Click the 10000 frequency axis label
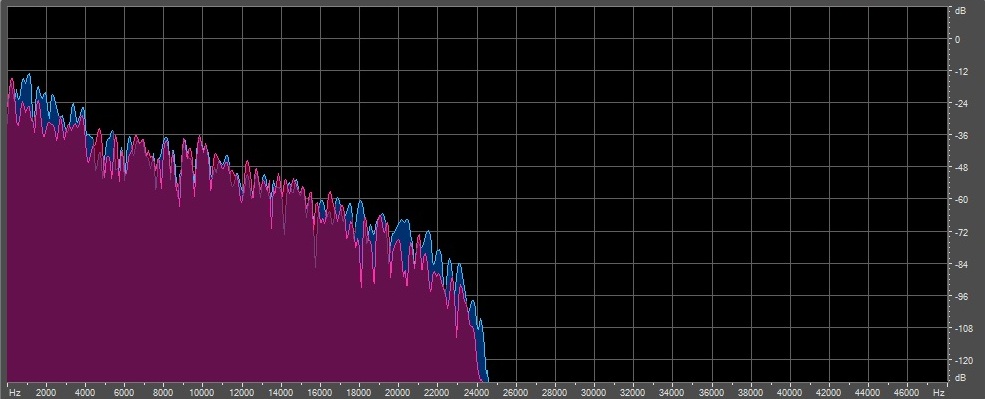 (202, 393)
